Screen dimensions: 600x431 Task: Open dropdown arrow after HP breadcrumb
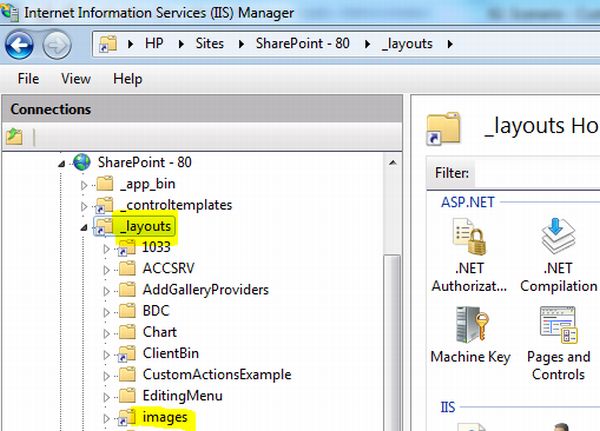(181, 44)
